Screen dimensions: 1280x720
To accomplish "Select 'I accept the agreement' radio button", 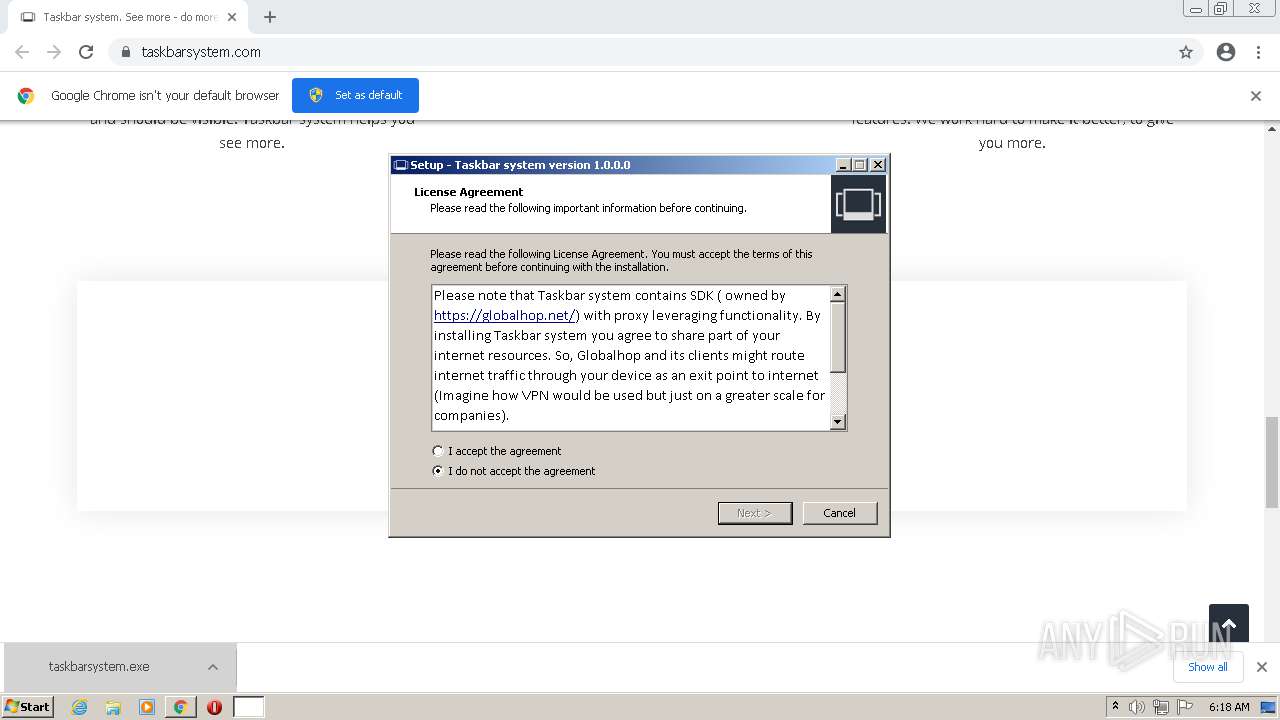I will pyautogui.click(x=437, y=451).
